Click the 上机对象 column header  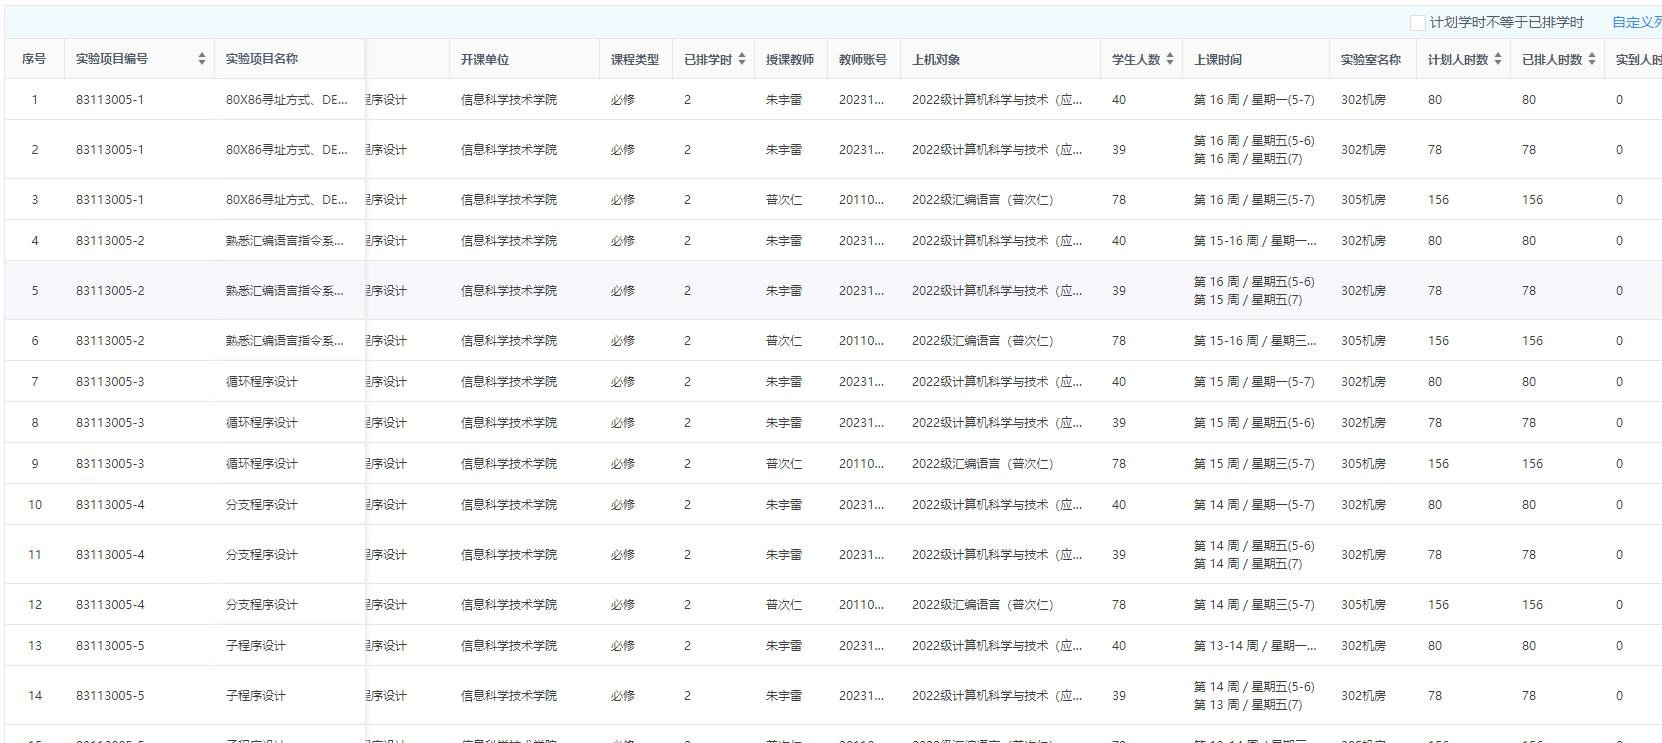[x=936, y=60]
